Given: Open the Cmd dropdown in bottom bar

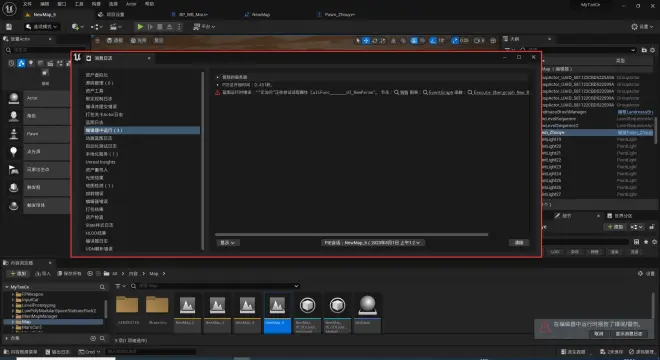Looking at the screenshot, I should pos(90,352).
